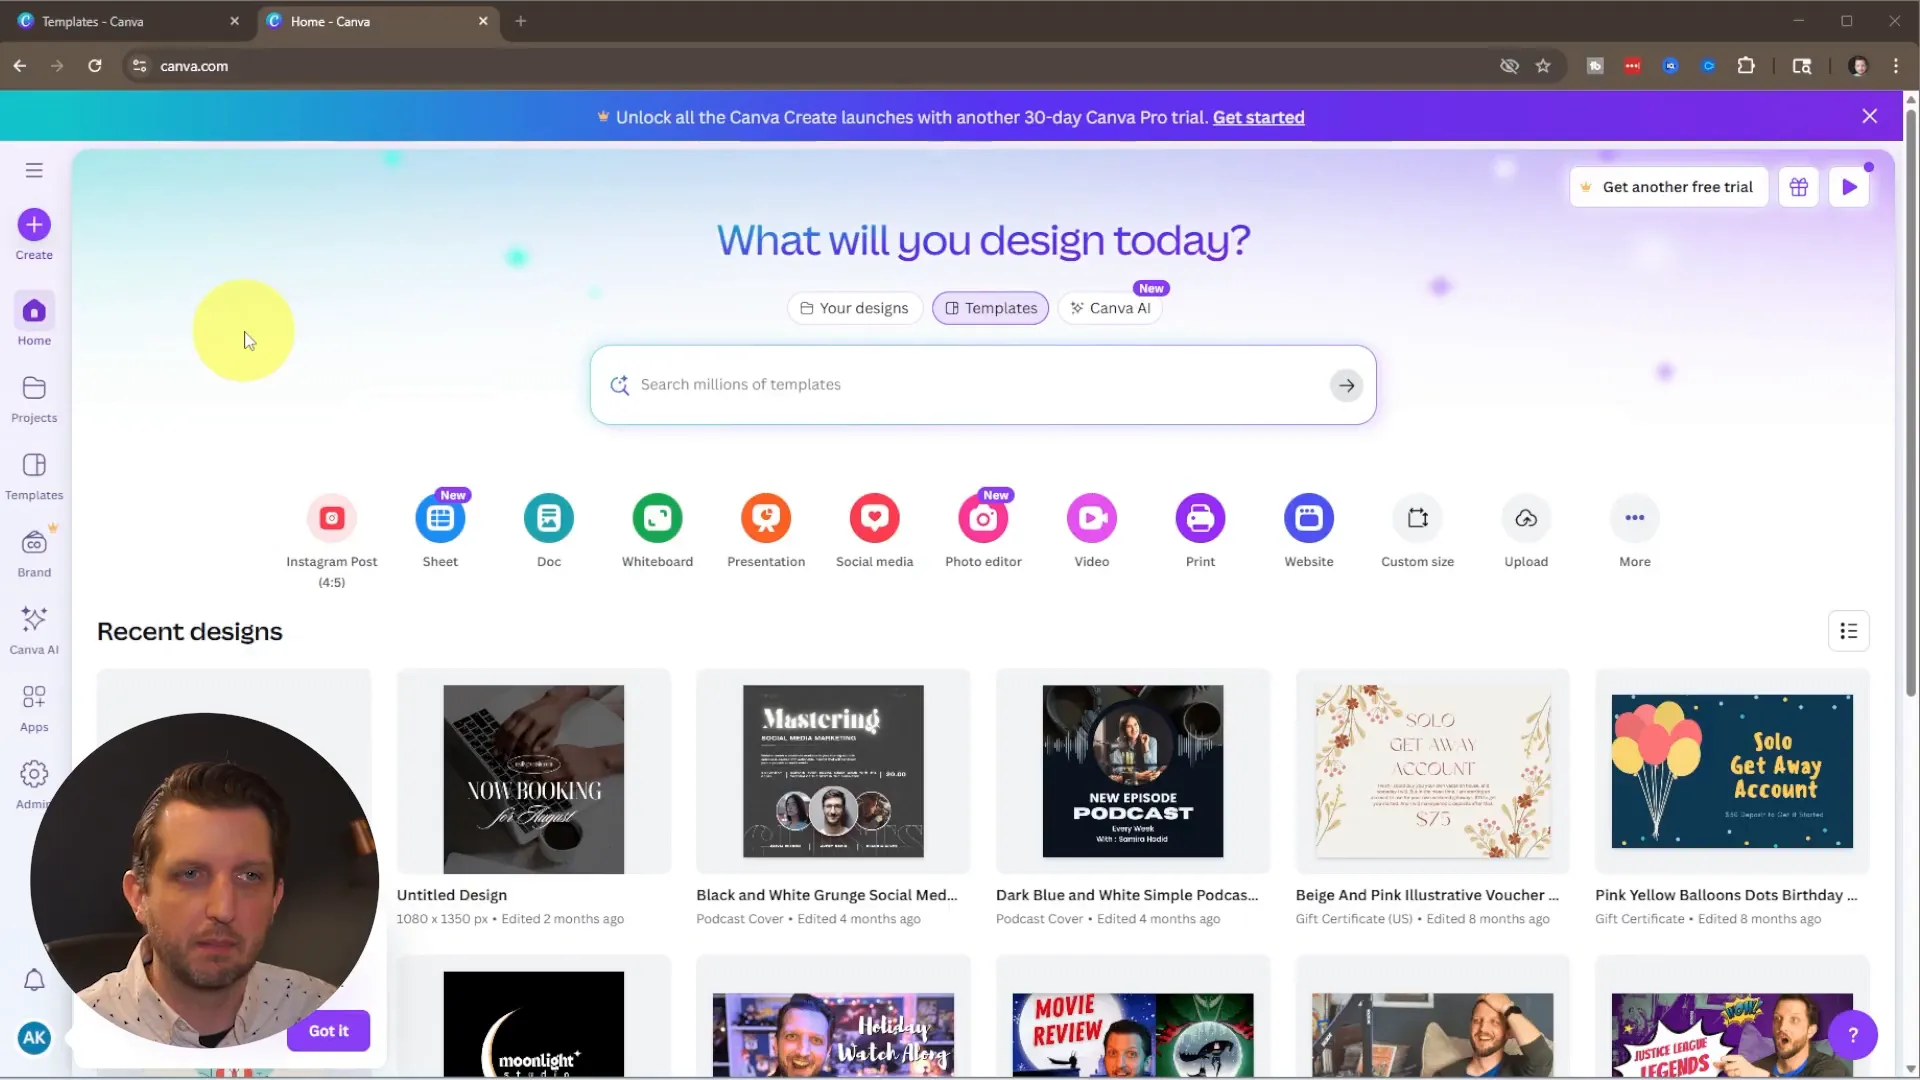The width and height of the screenshot is (1920, 1080).
Task: Click the Untitled Design title text
Action: (451, 895)
